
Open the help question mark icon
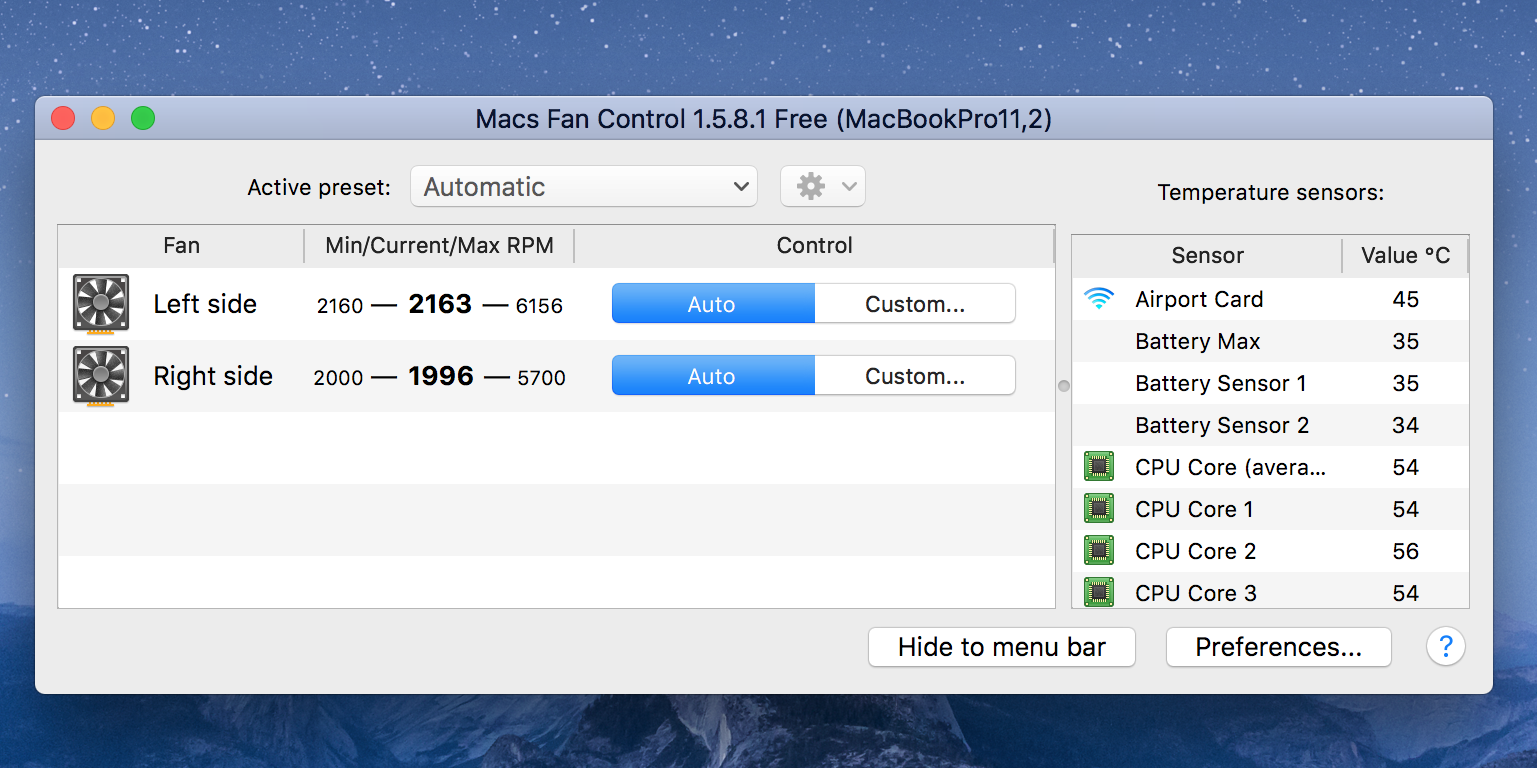[x=1445, y=647]
